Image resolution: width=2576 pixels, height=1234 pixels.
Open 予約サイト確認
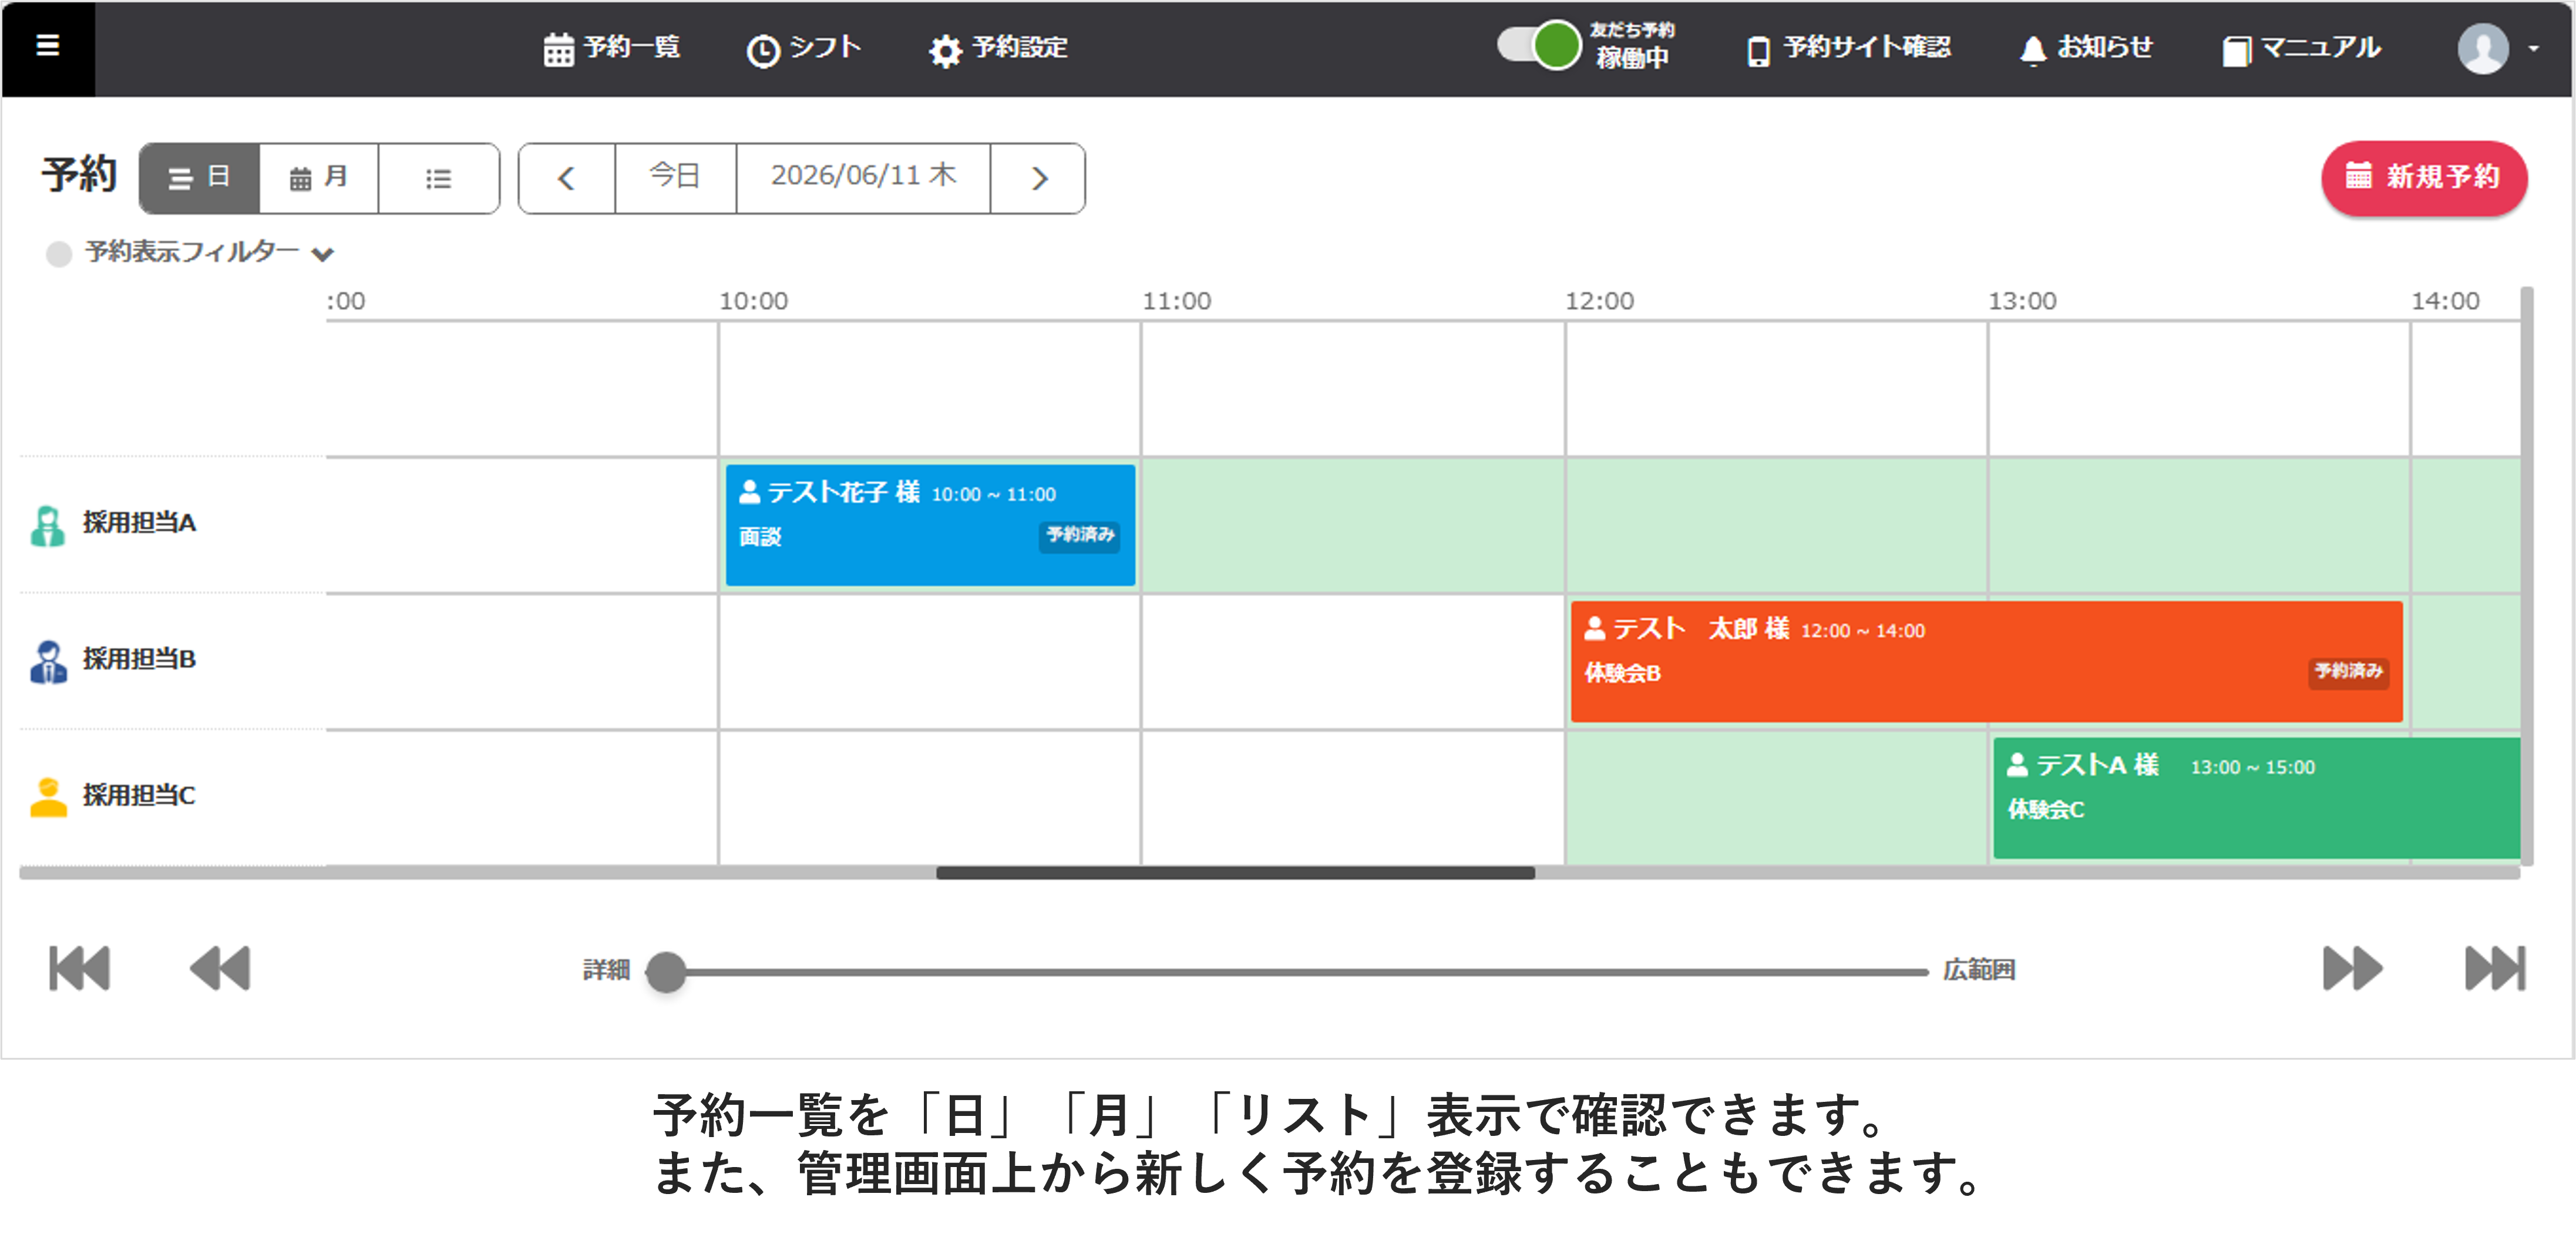point(1848,48)
